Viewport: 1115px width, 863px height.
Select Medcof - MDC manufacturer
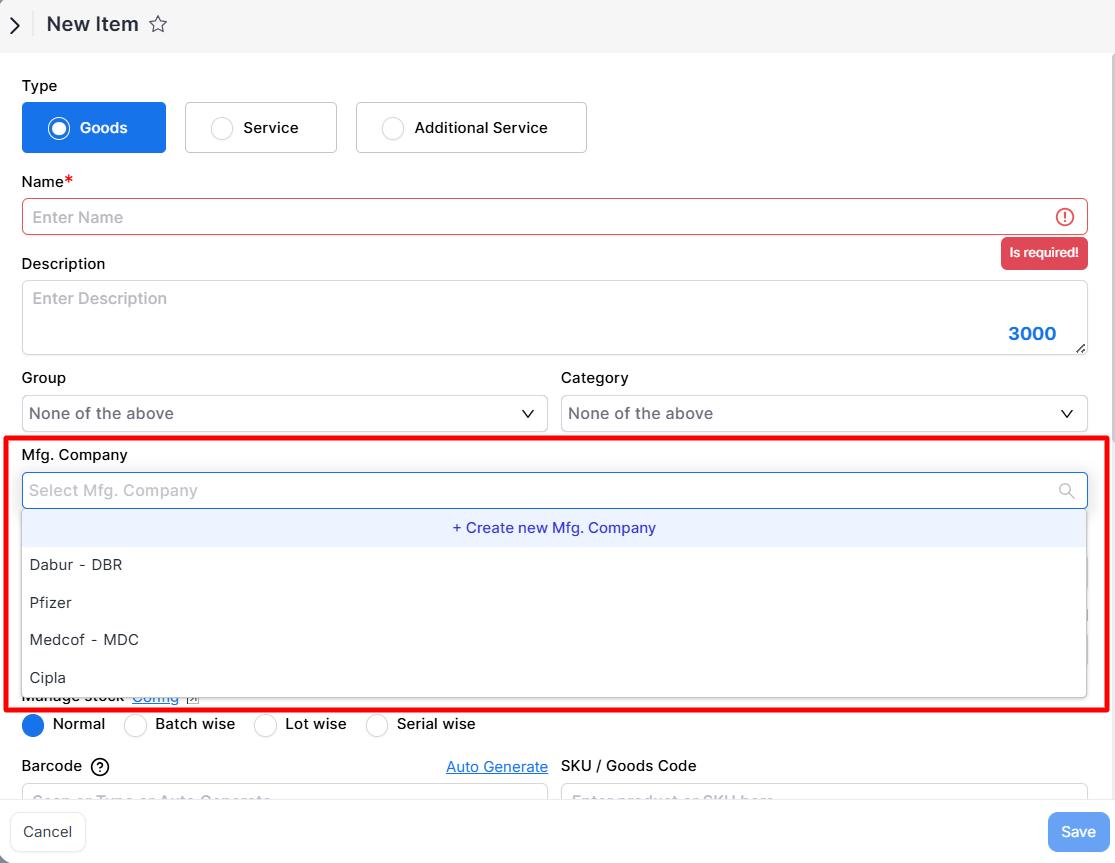point(84,640)
